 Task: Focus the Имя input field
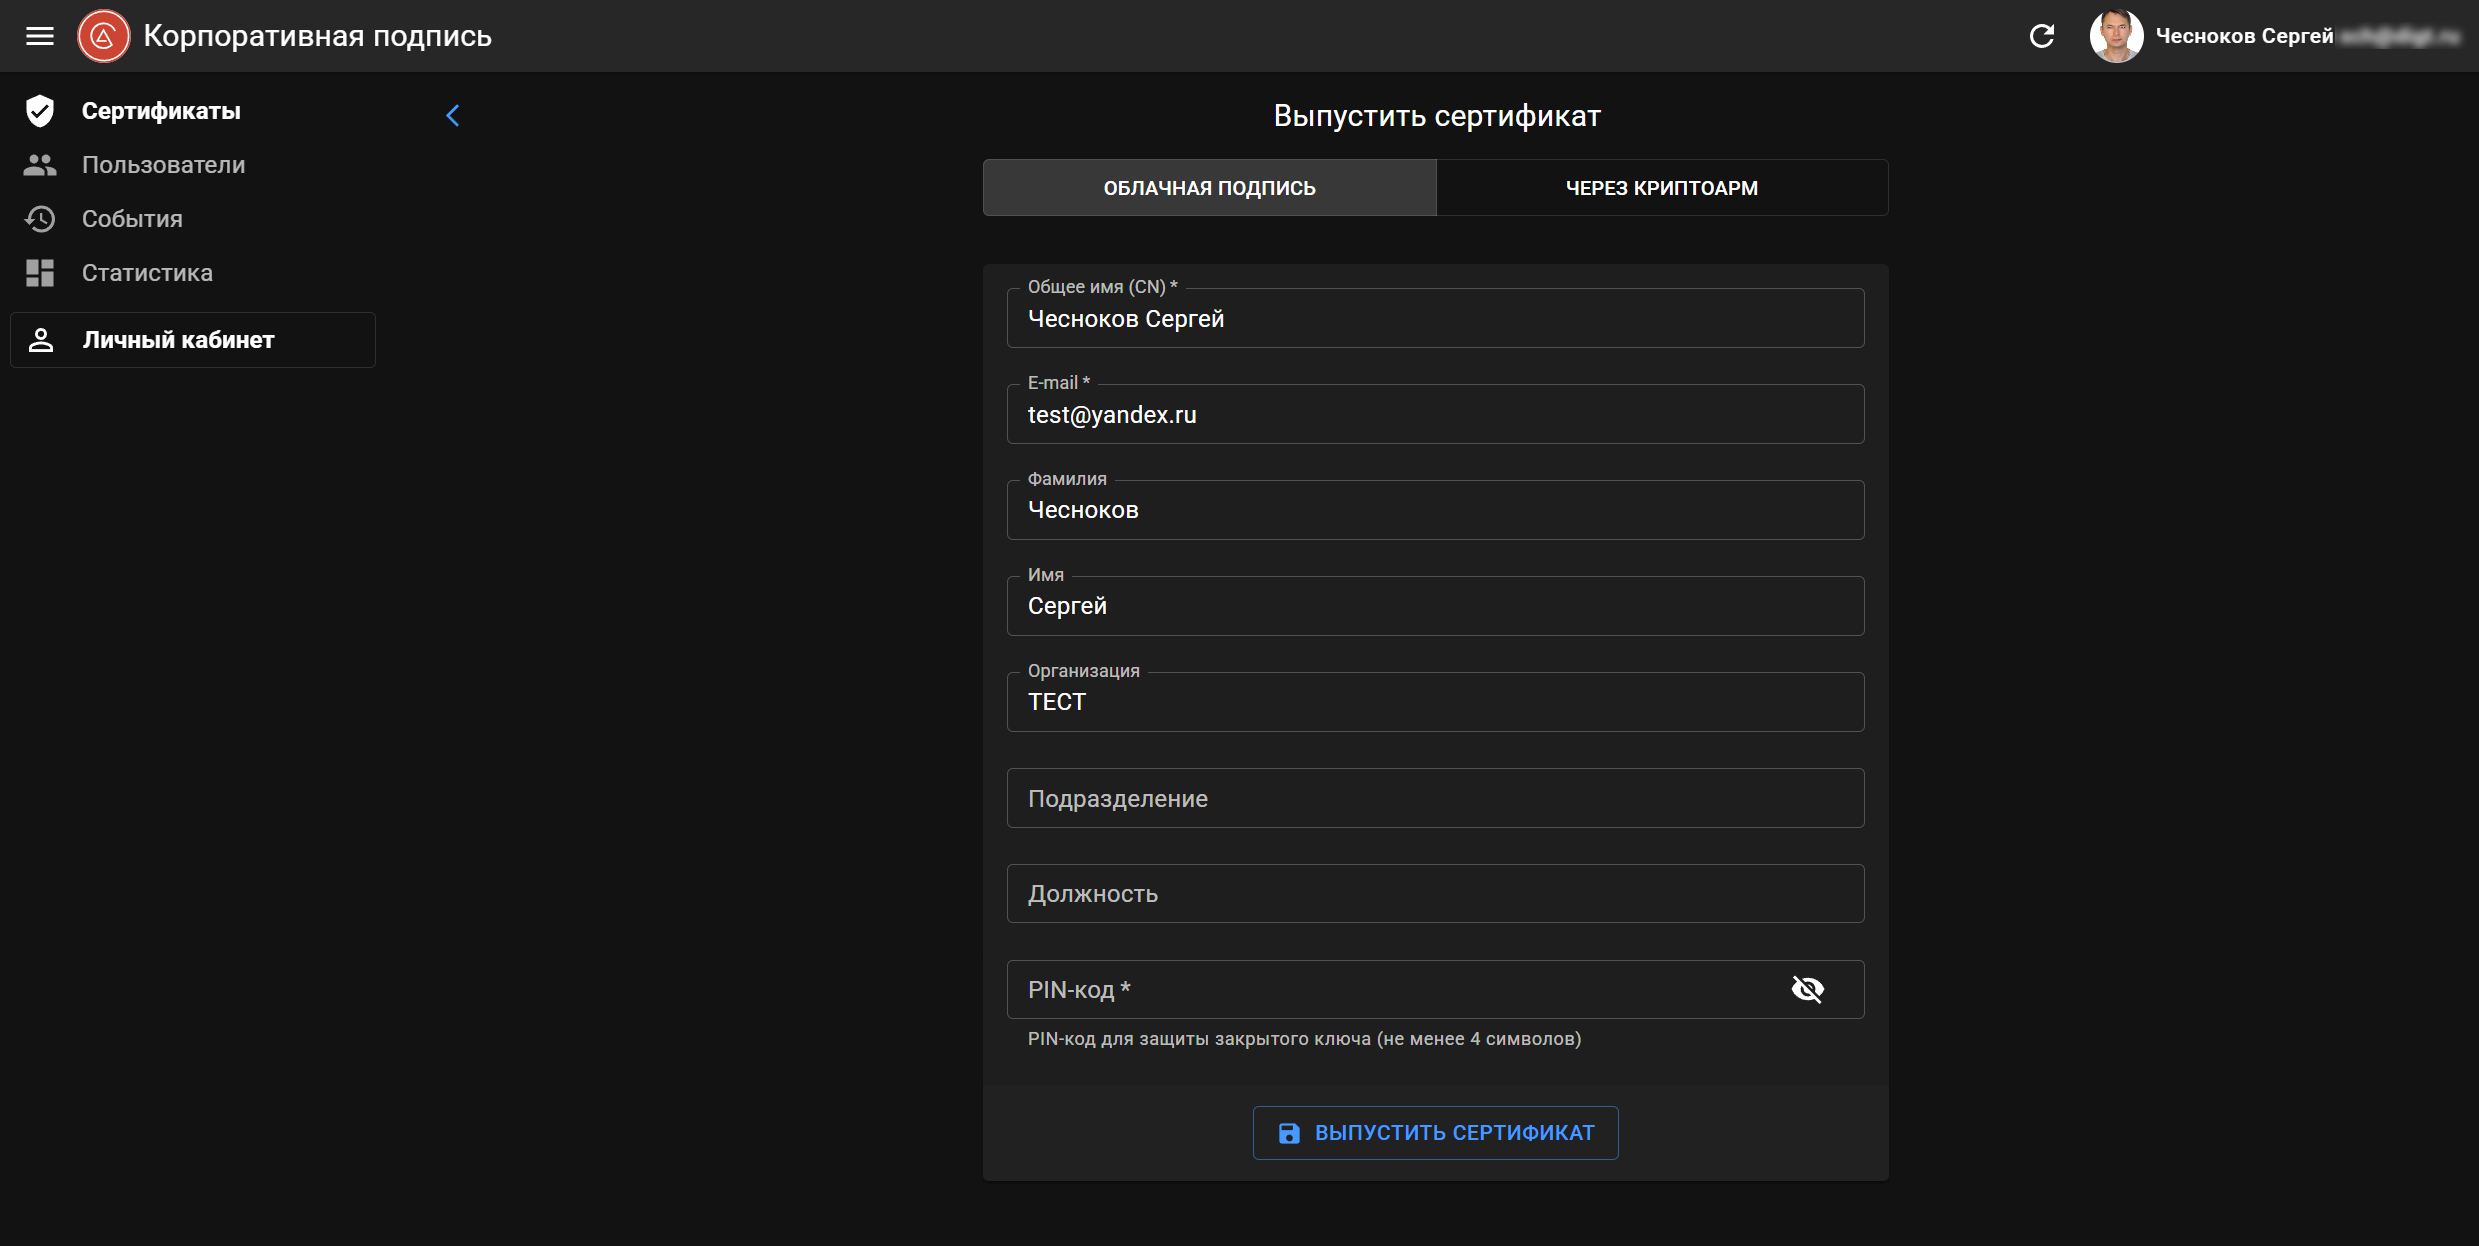(x=1435, y=606)
